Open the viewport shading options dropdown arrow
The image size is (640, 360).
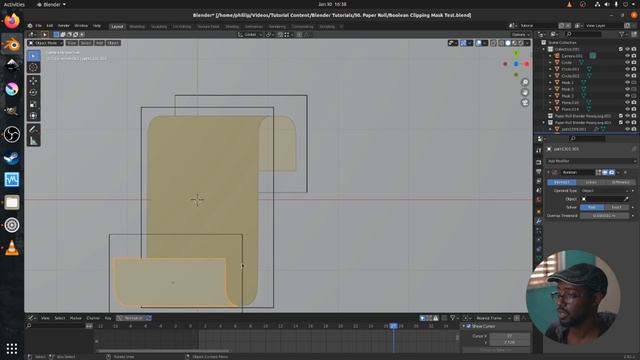pyautogui.click(x=527, y=43)
